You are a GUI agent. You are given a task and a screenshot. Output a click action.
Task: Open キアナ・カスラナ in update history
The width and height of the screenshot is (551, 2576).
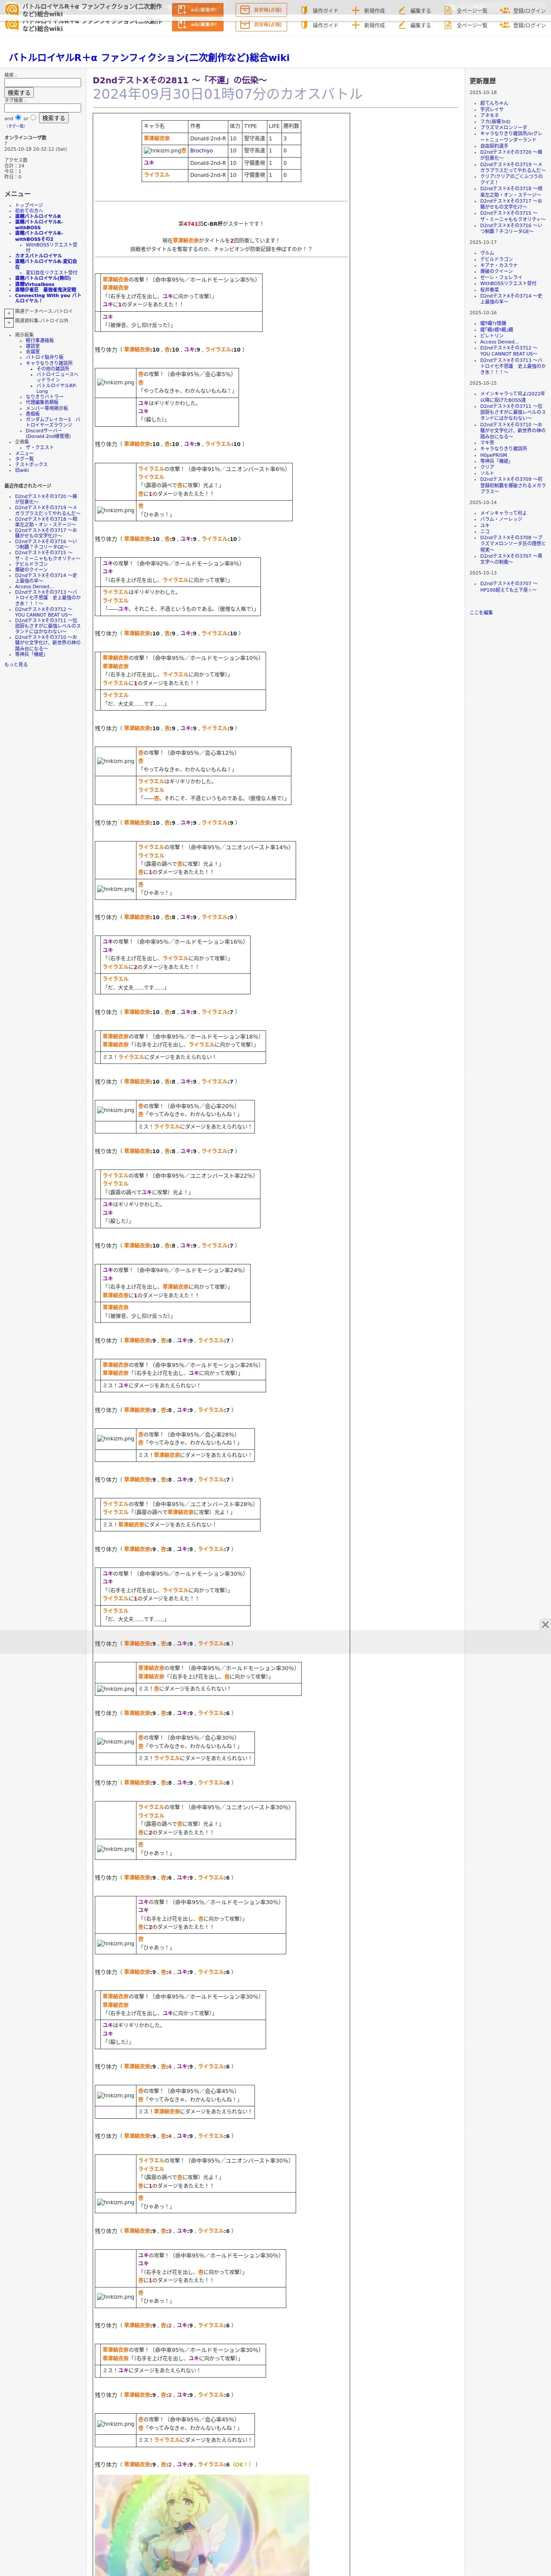[499, 265]
